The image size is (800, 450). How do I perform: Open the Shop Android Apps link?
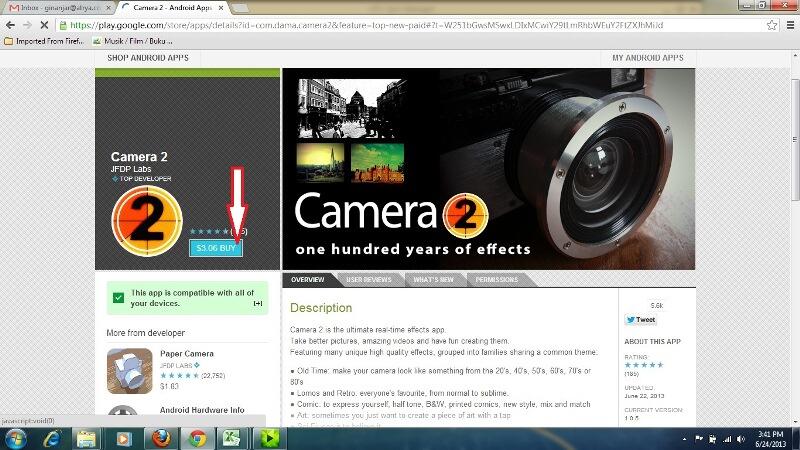(148, 58)
